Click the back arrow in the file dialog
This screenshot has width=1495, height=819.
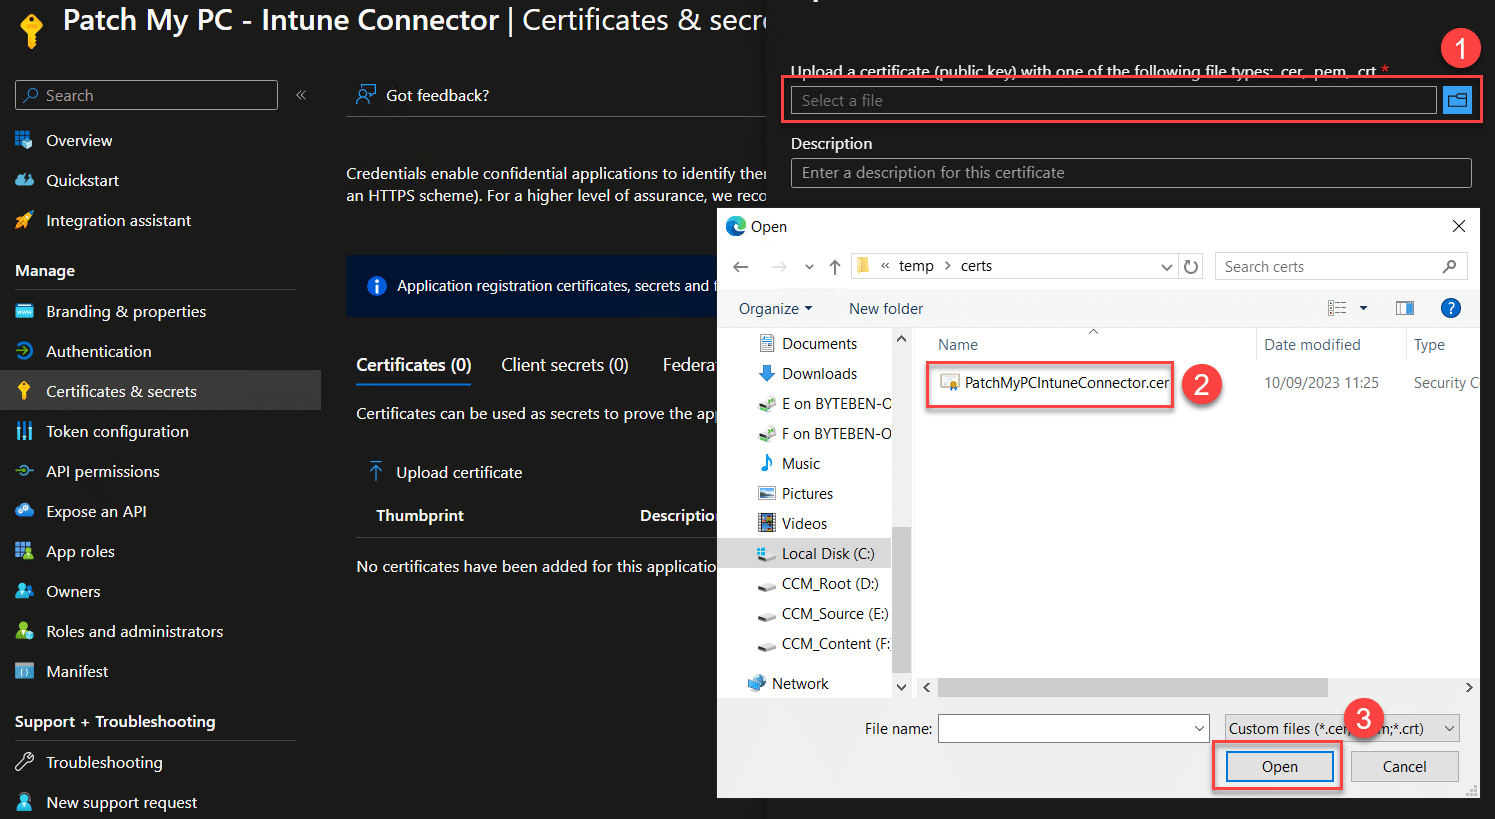click(x=741, y=267)
